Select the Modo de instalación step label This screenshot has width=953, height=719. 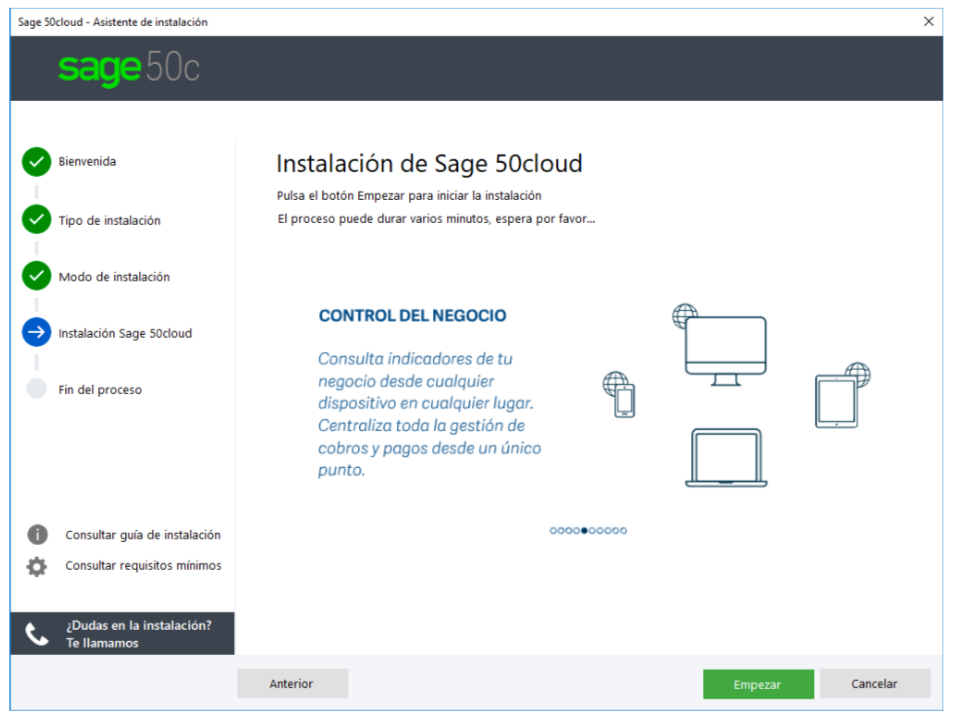[114, 277]
